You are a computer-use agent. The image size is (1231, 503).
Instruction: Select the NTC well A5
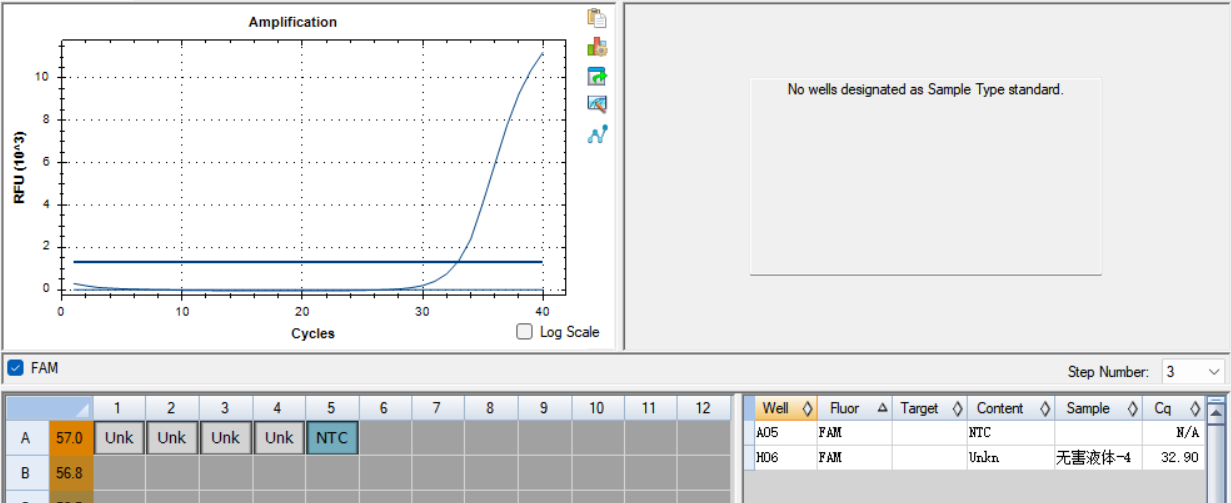332,437
